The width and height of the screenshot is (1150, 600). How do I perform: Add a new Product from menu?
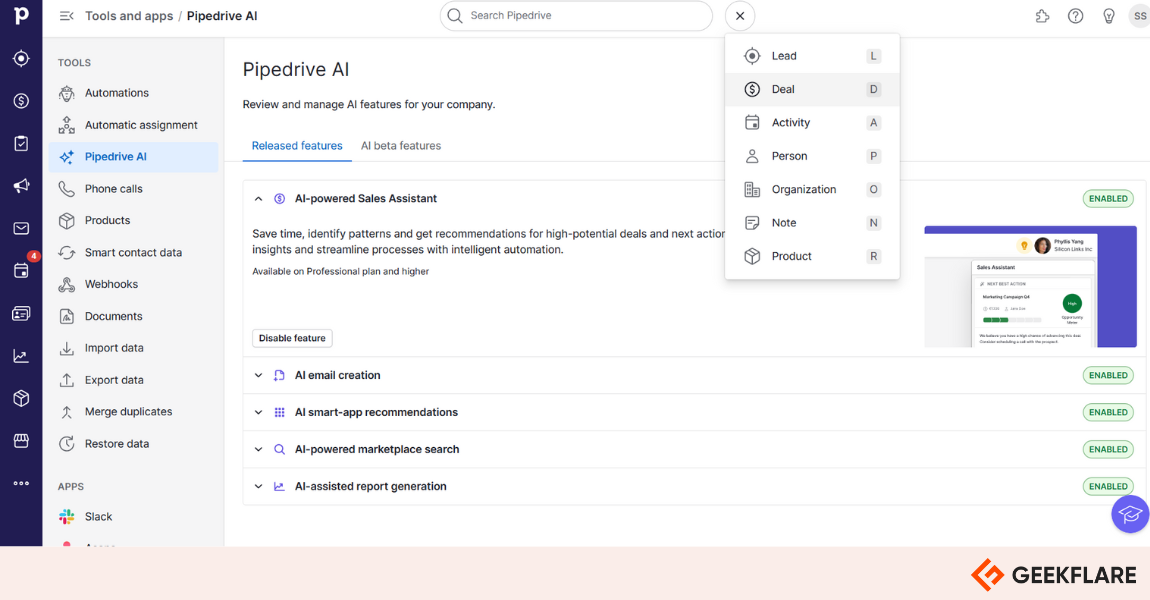[812, 256]
